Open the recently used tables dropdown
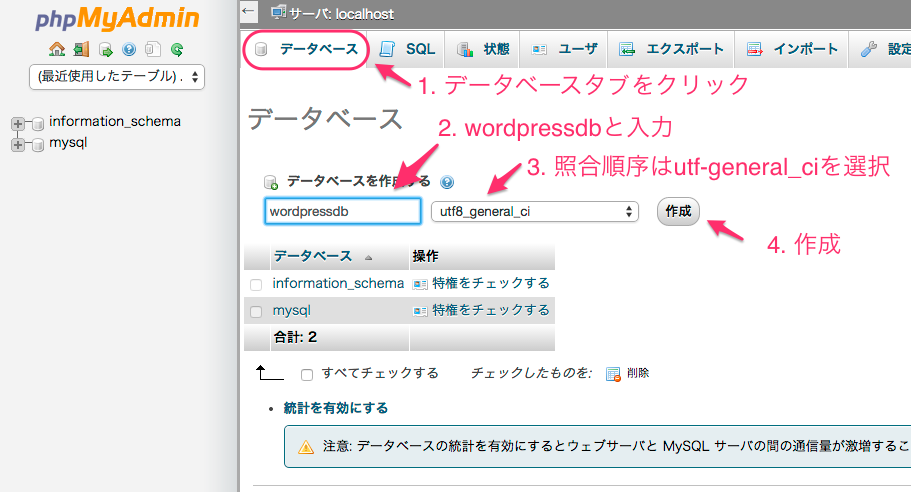The image size is (911, 492). click(118, 76)
